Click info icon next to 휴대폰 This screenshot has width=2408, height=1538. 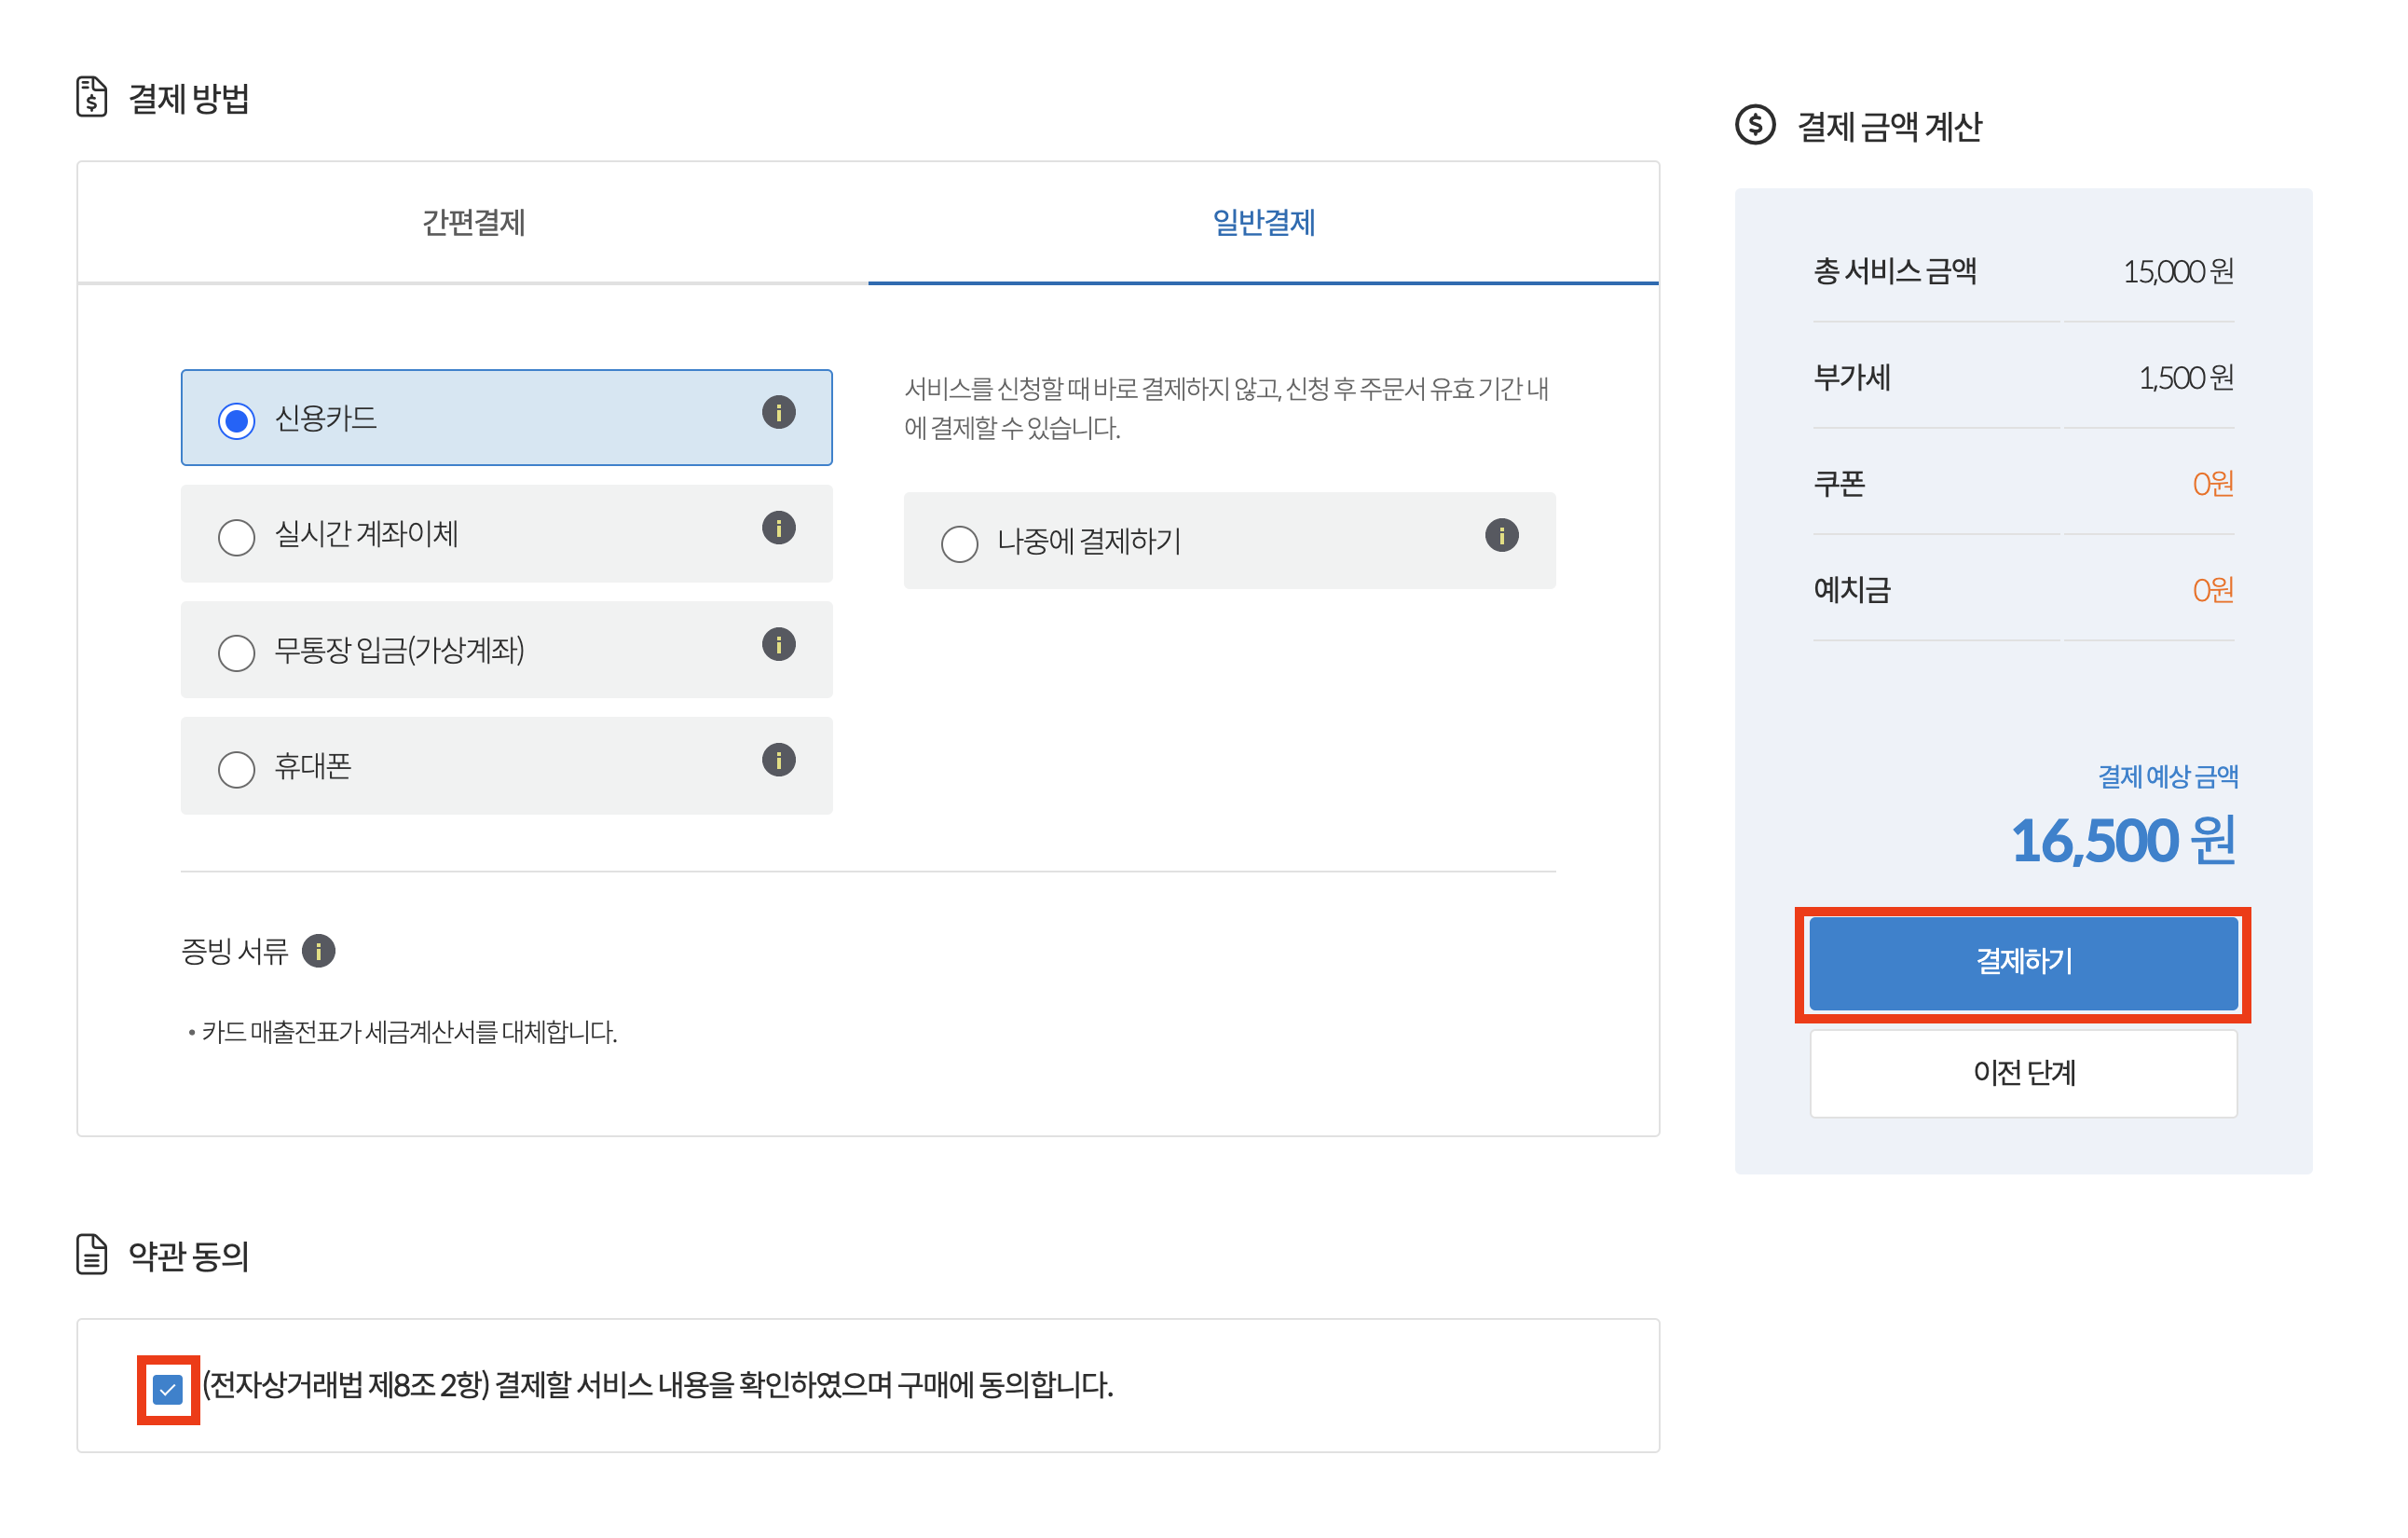click(x=778, y=760)
